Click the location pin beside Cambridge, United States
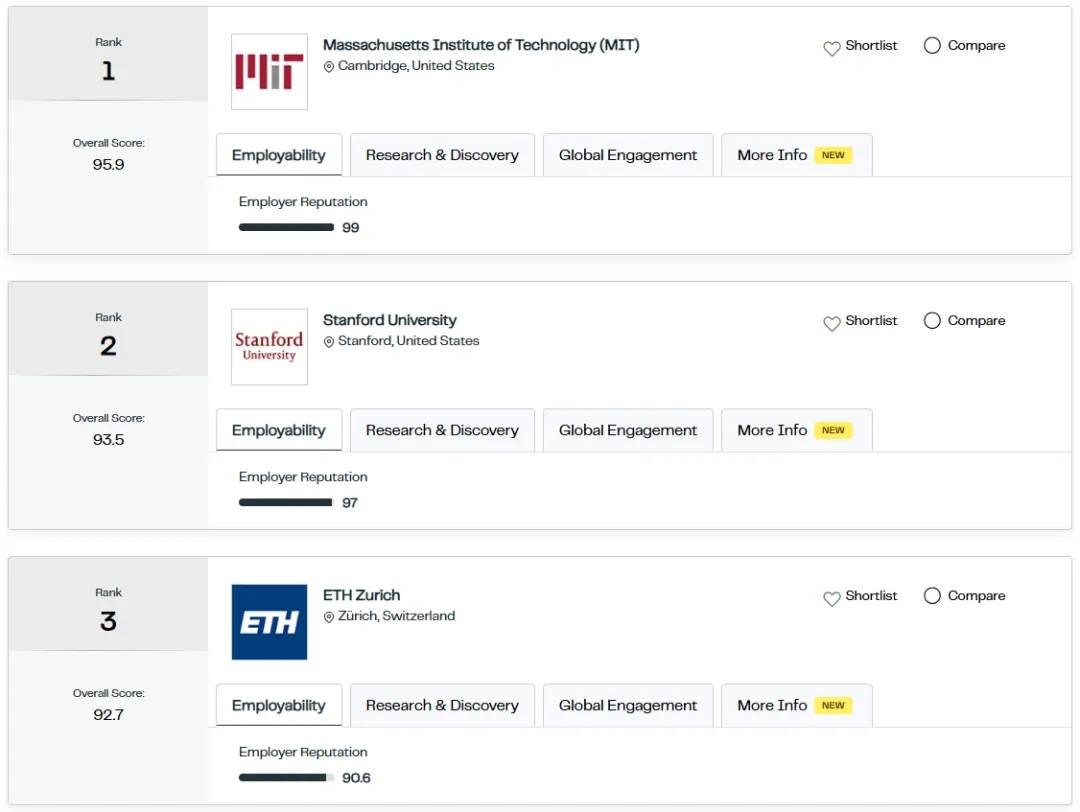The width and height of the screenshot is (1080, 812). pyautogui.click(x=329, y=66)
